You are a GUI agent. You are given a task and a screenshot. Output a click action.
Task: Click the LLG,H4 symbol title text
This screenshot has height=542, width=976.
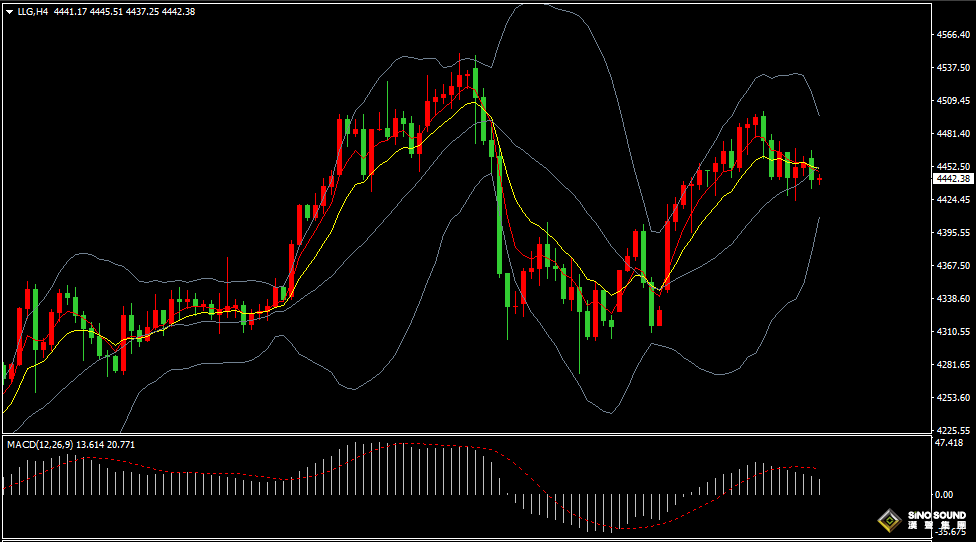[x=32, y=12]
